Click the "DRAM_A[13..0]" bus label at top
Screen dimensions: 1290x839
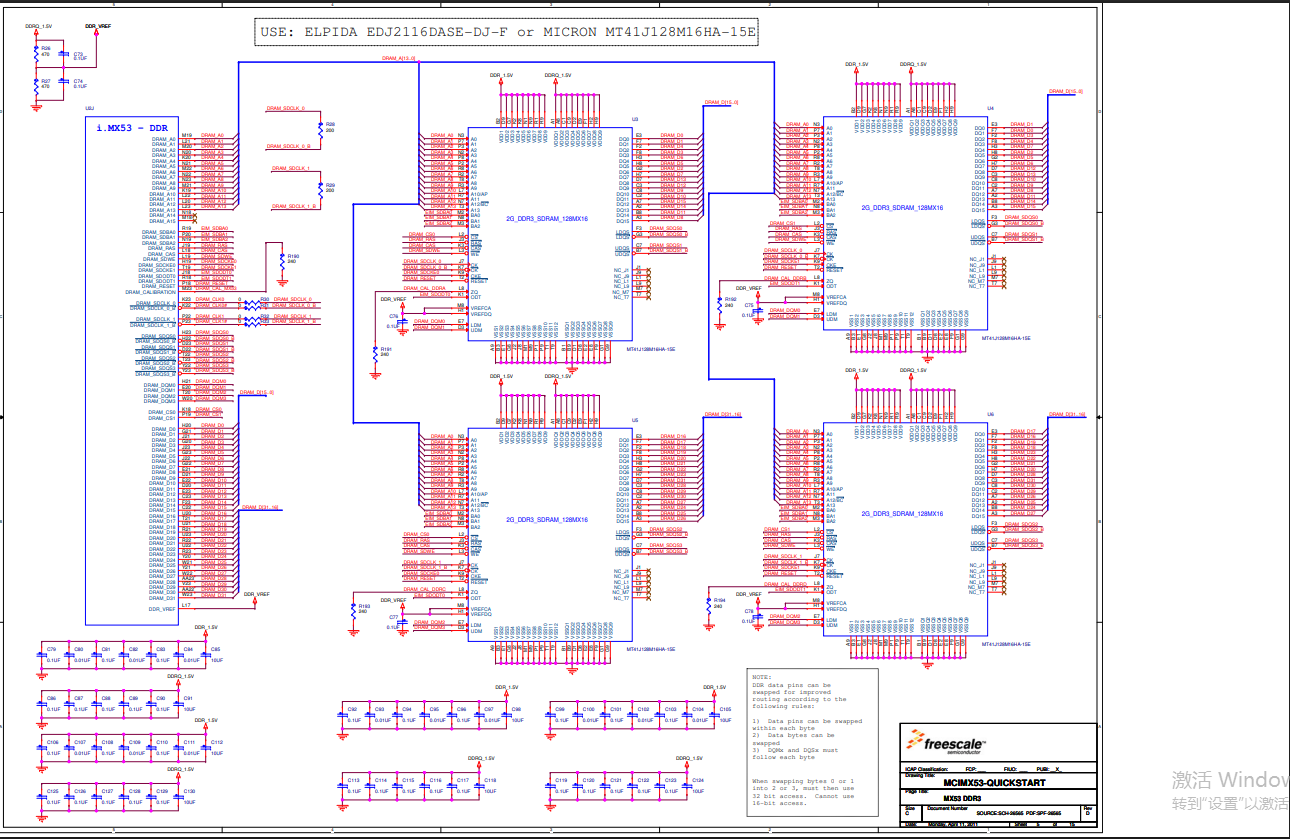pos(399,58)
